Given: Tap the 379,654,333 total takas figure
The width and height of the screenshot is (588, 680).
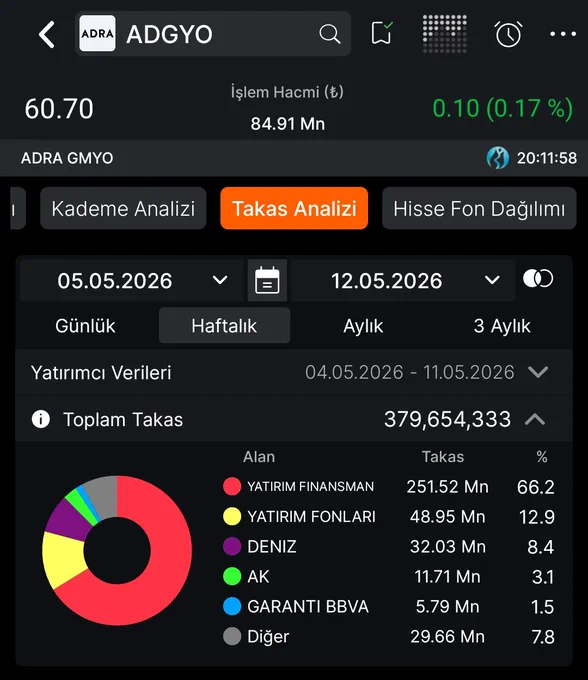Looking at the screenshot, I should (x=448, y=419).
